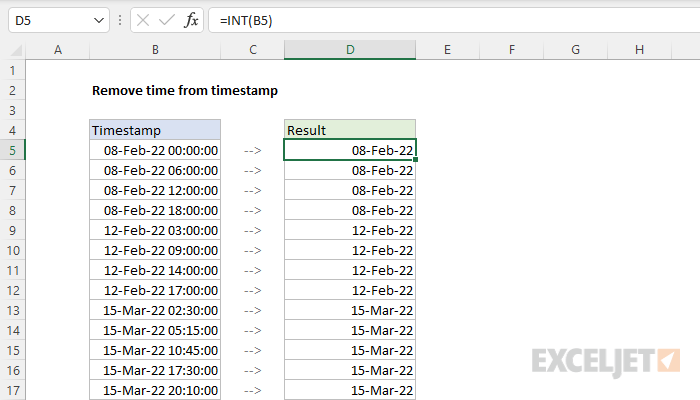The image size is (700, 400).
Task: Select cell with 12-Feb-22 09:00:00
Action: pos(155,250)
